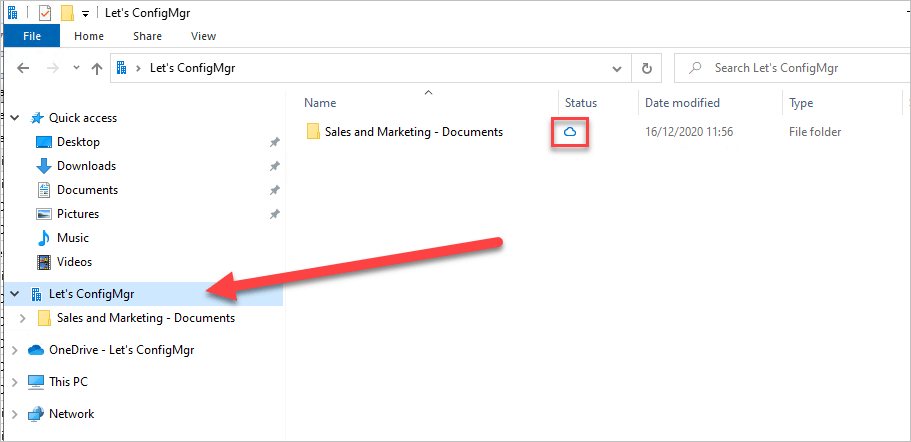
Task: Select Let's ConfigMgr in the navigation pane
Action: (x=91, y=294)
